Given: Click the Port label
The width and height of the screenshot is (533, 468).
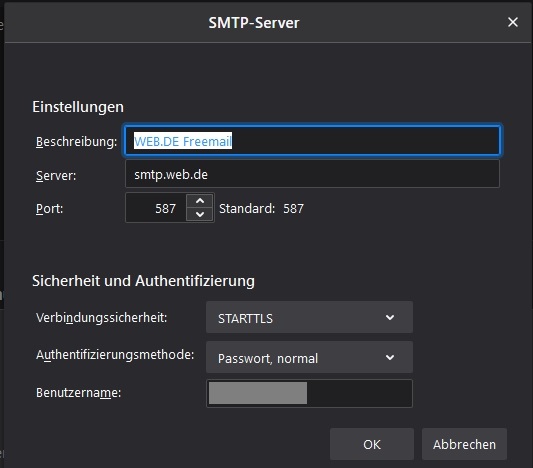Looking at the screenshot, I should coord(50,208).
